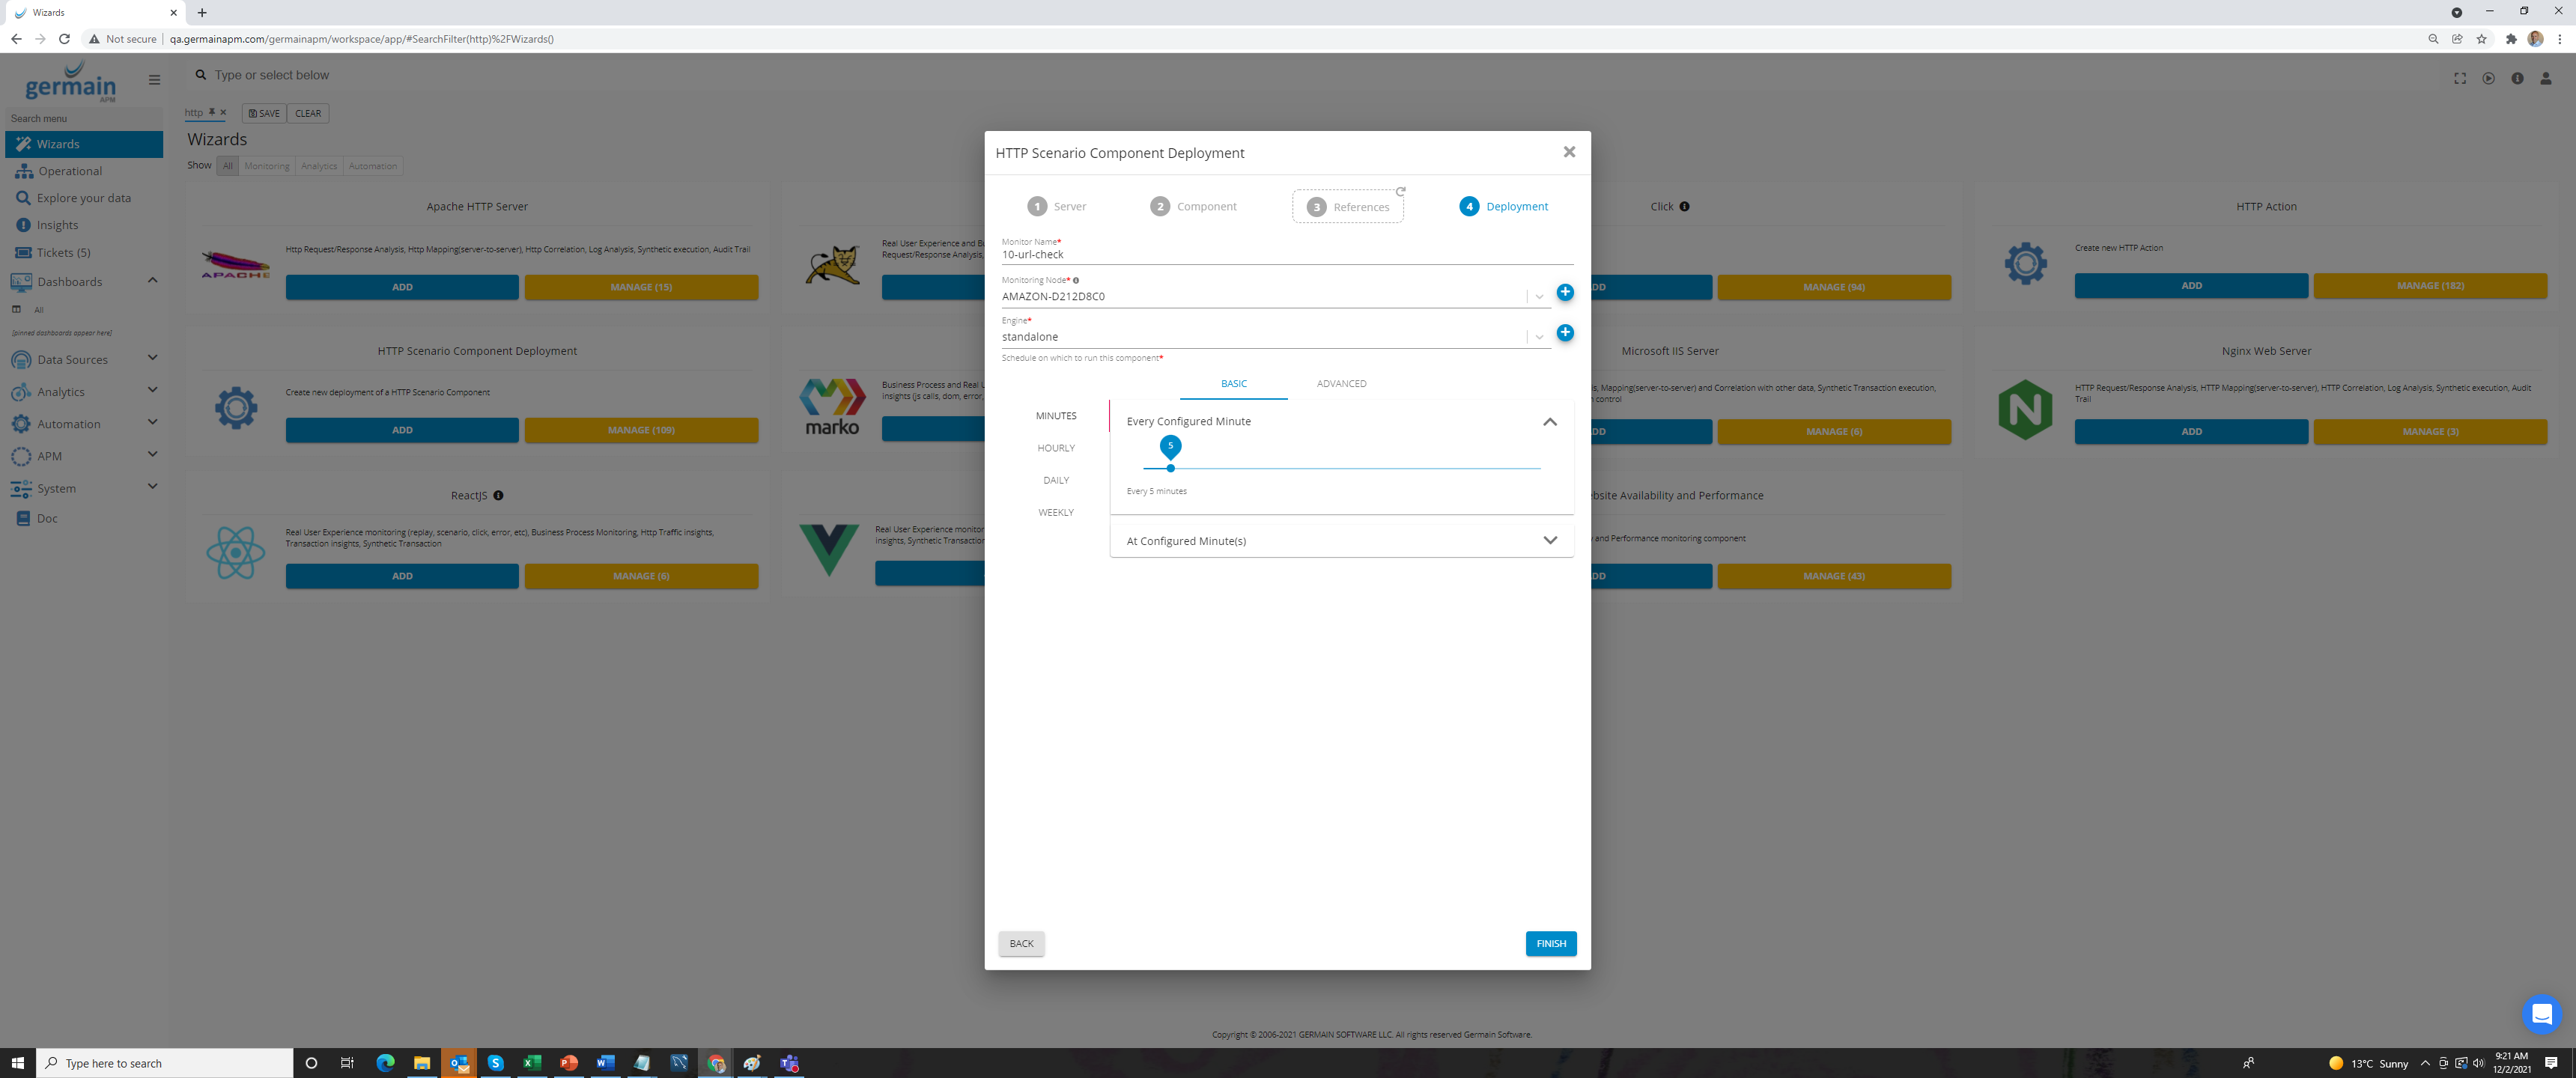Open the Engine dropdown arrow
The image size is (2576, 1078).
pyautogui.click(x=1539, y=337)
